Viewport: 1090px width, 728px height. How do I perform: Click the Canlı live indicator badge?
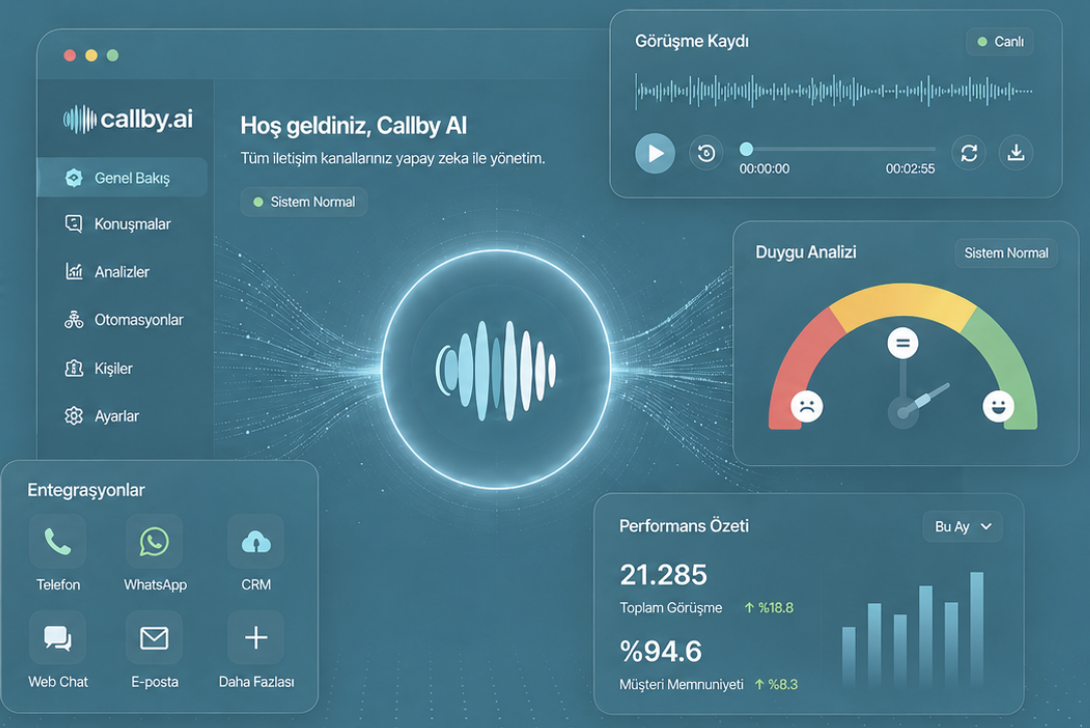(x=1000, y=42)
